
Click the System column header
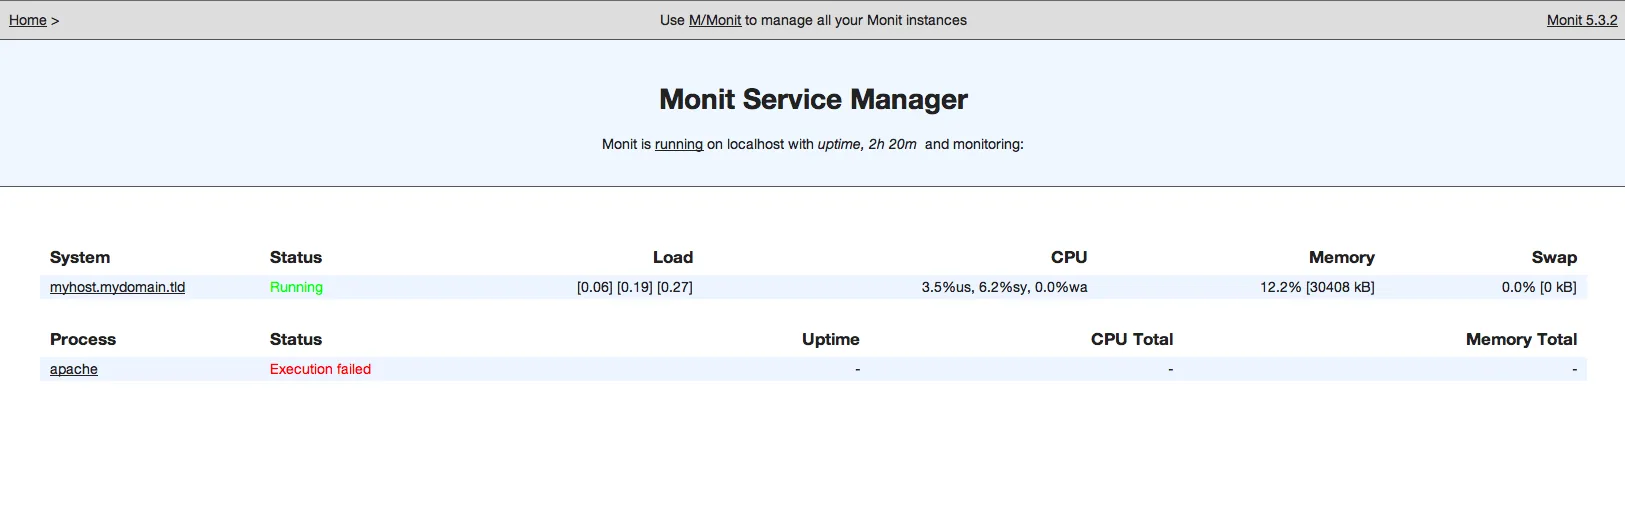click(x=80, y=257)
